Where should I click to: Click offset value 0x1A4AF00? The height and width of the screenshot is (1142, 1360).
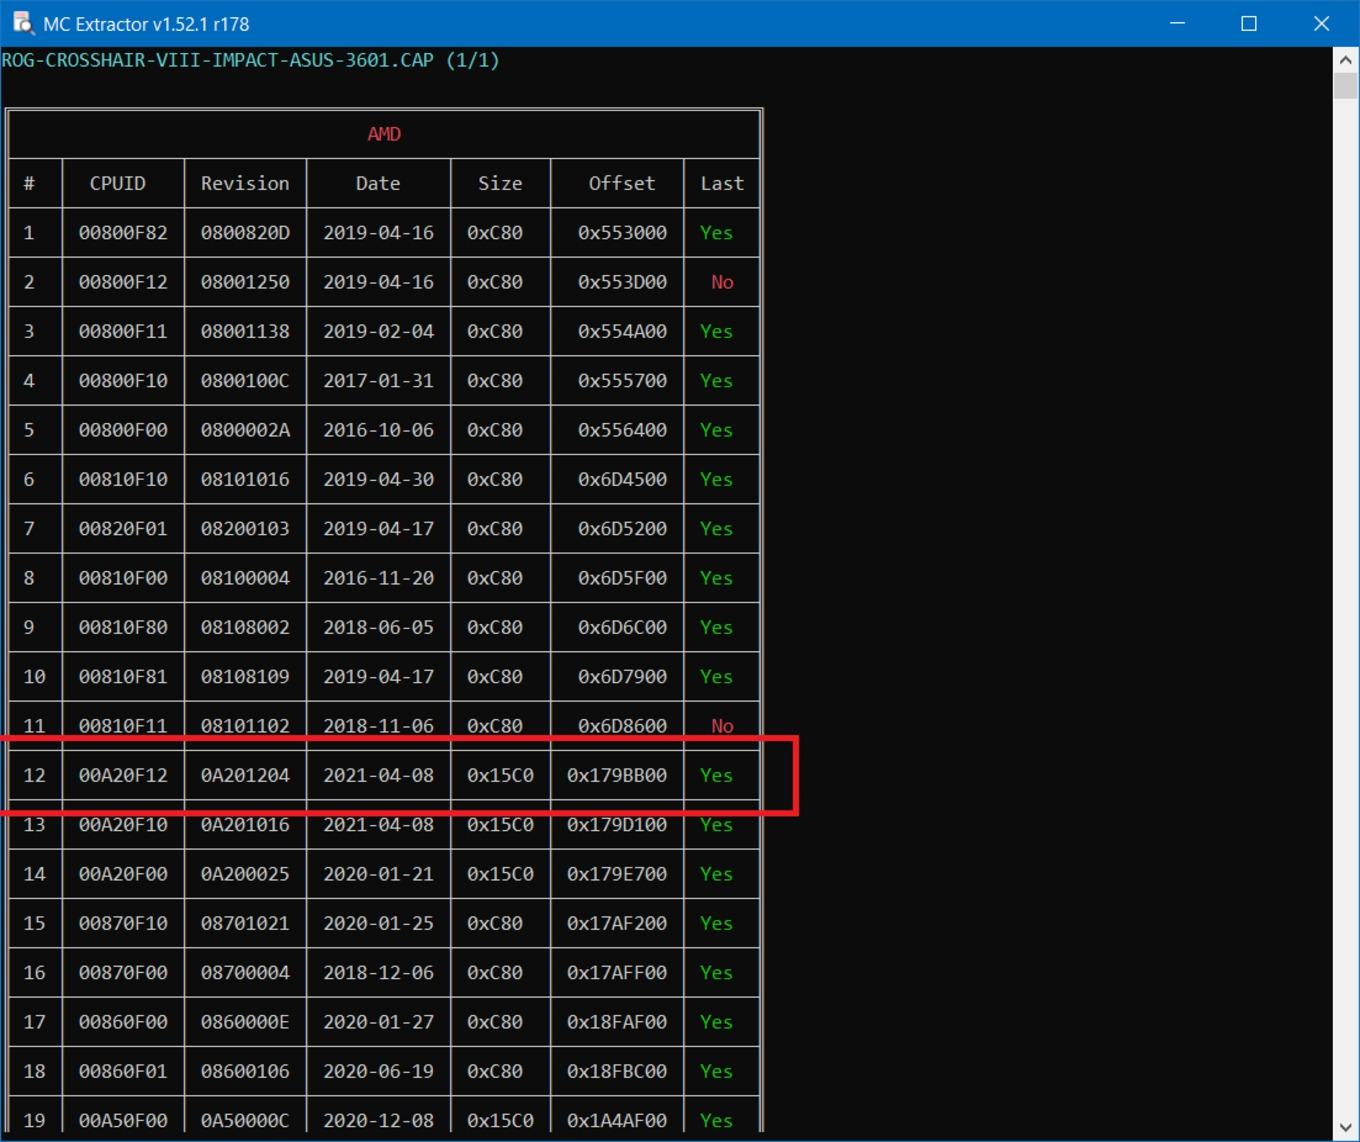(x=617, y=1121)
